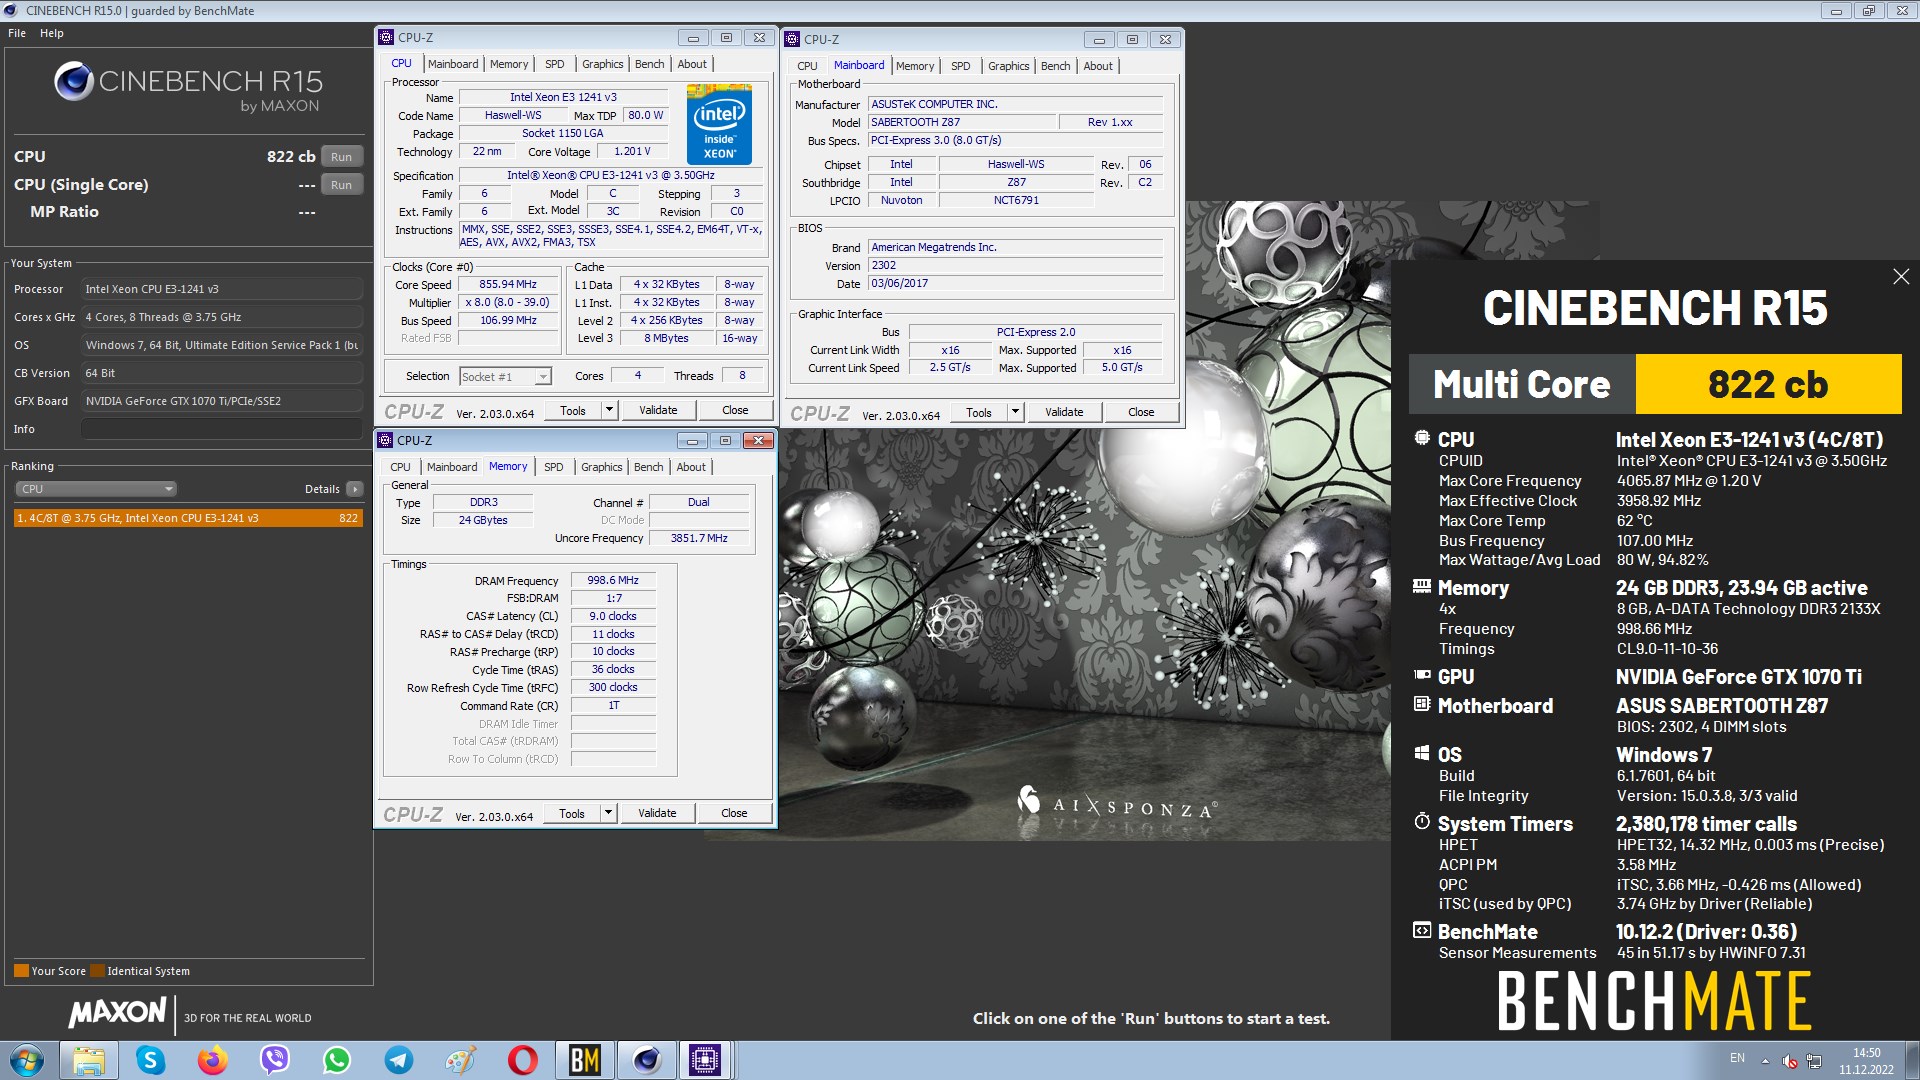Image resolution: width=1920 pixels, height=1080 pixels.
Task: Close the BenchMate result panel with the X
Action: click(1901, 277)
